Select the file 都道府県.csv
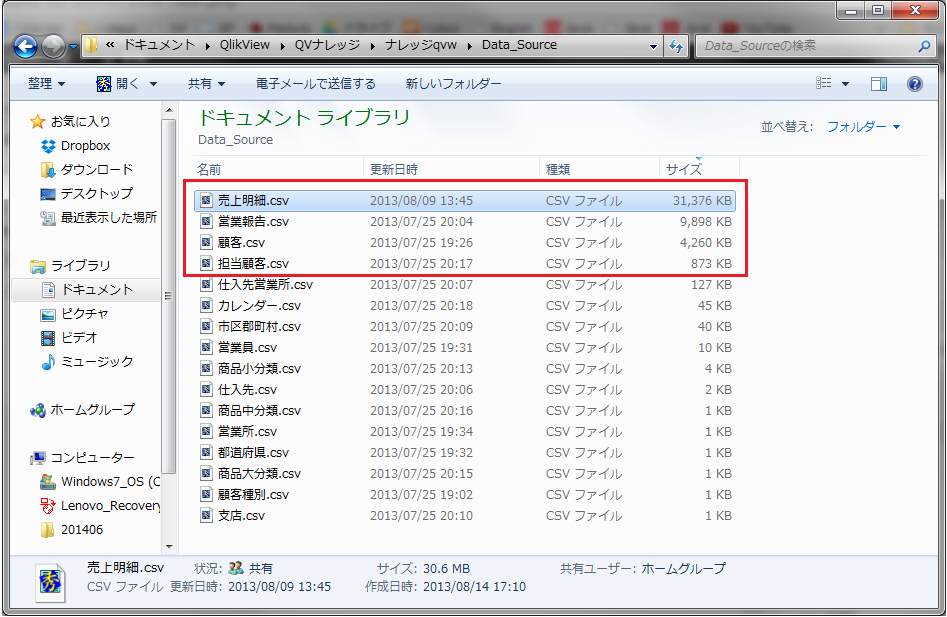 (x=465, y=453)
